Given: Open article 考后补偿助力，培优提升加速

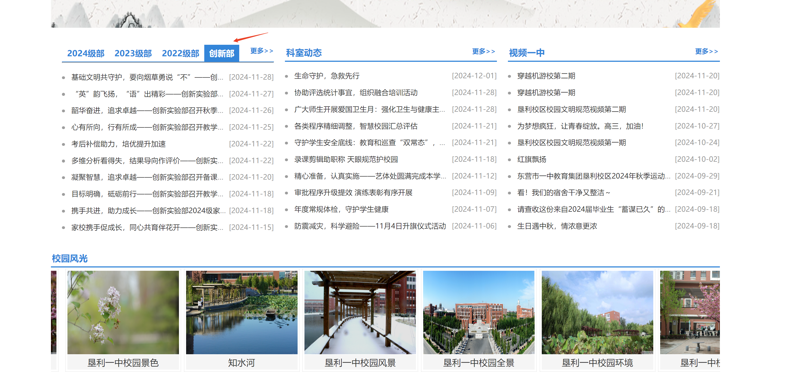Looking at the screenshot, I should coord(118,144).
